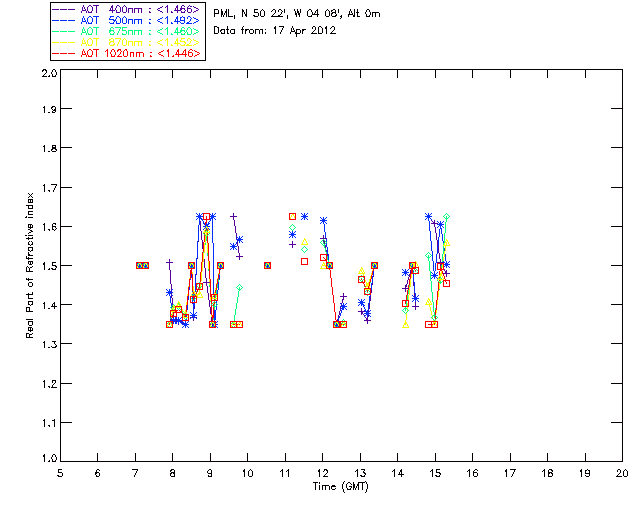Select the 'Data from: 17 Apr 2012' text

pyautogui.click(x=275, y=30)
